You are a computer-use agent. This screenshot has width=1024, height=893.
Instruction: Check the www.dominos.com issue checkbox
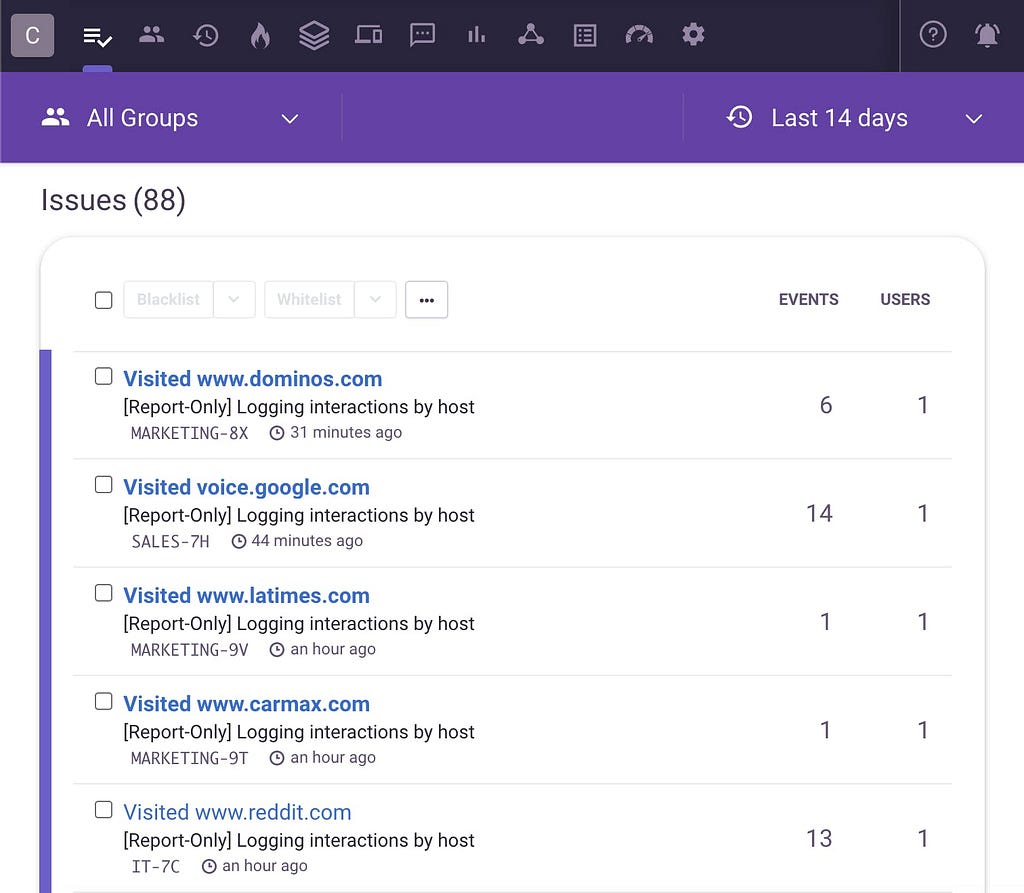point(103,376)
